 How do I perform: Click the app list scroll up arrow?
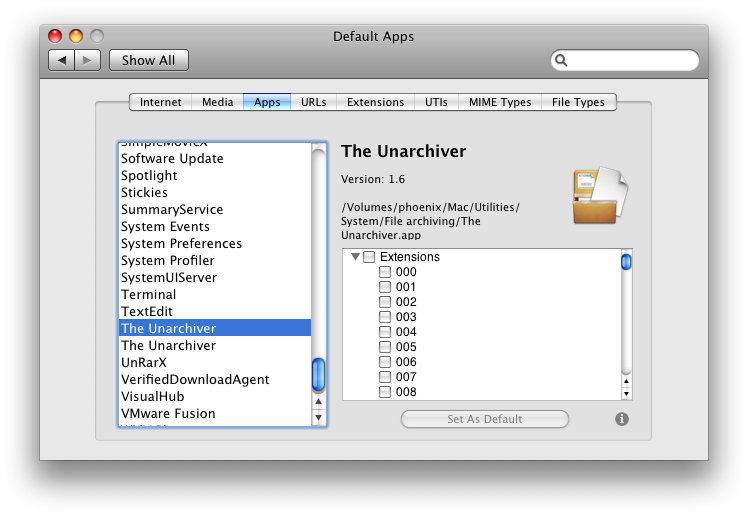click(318, 402)
